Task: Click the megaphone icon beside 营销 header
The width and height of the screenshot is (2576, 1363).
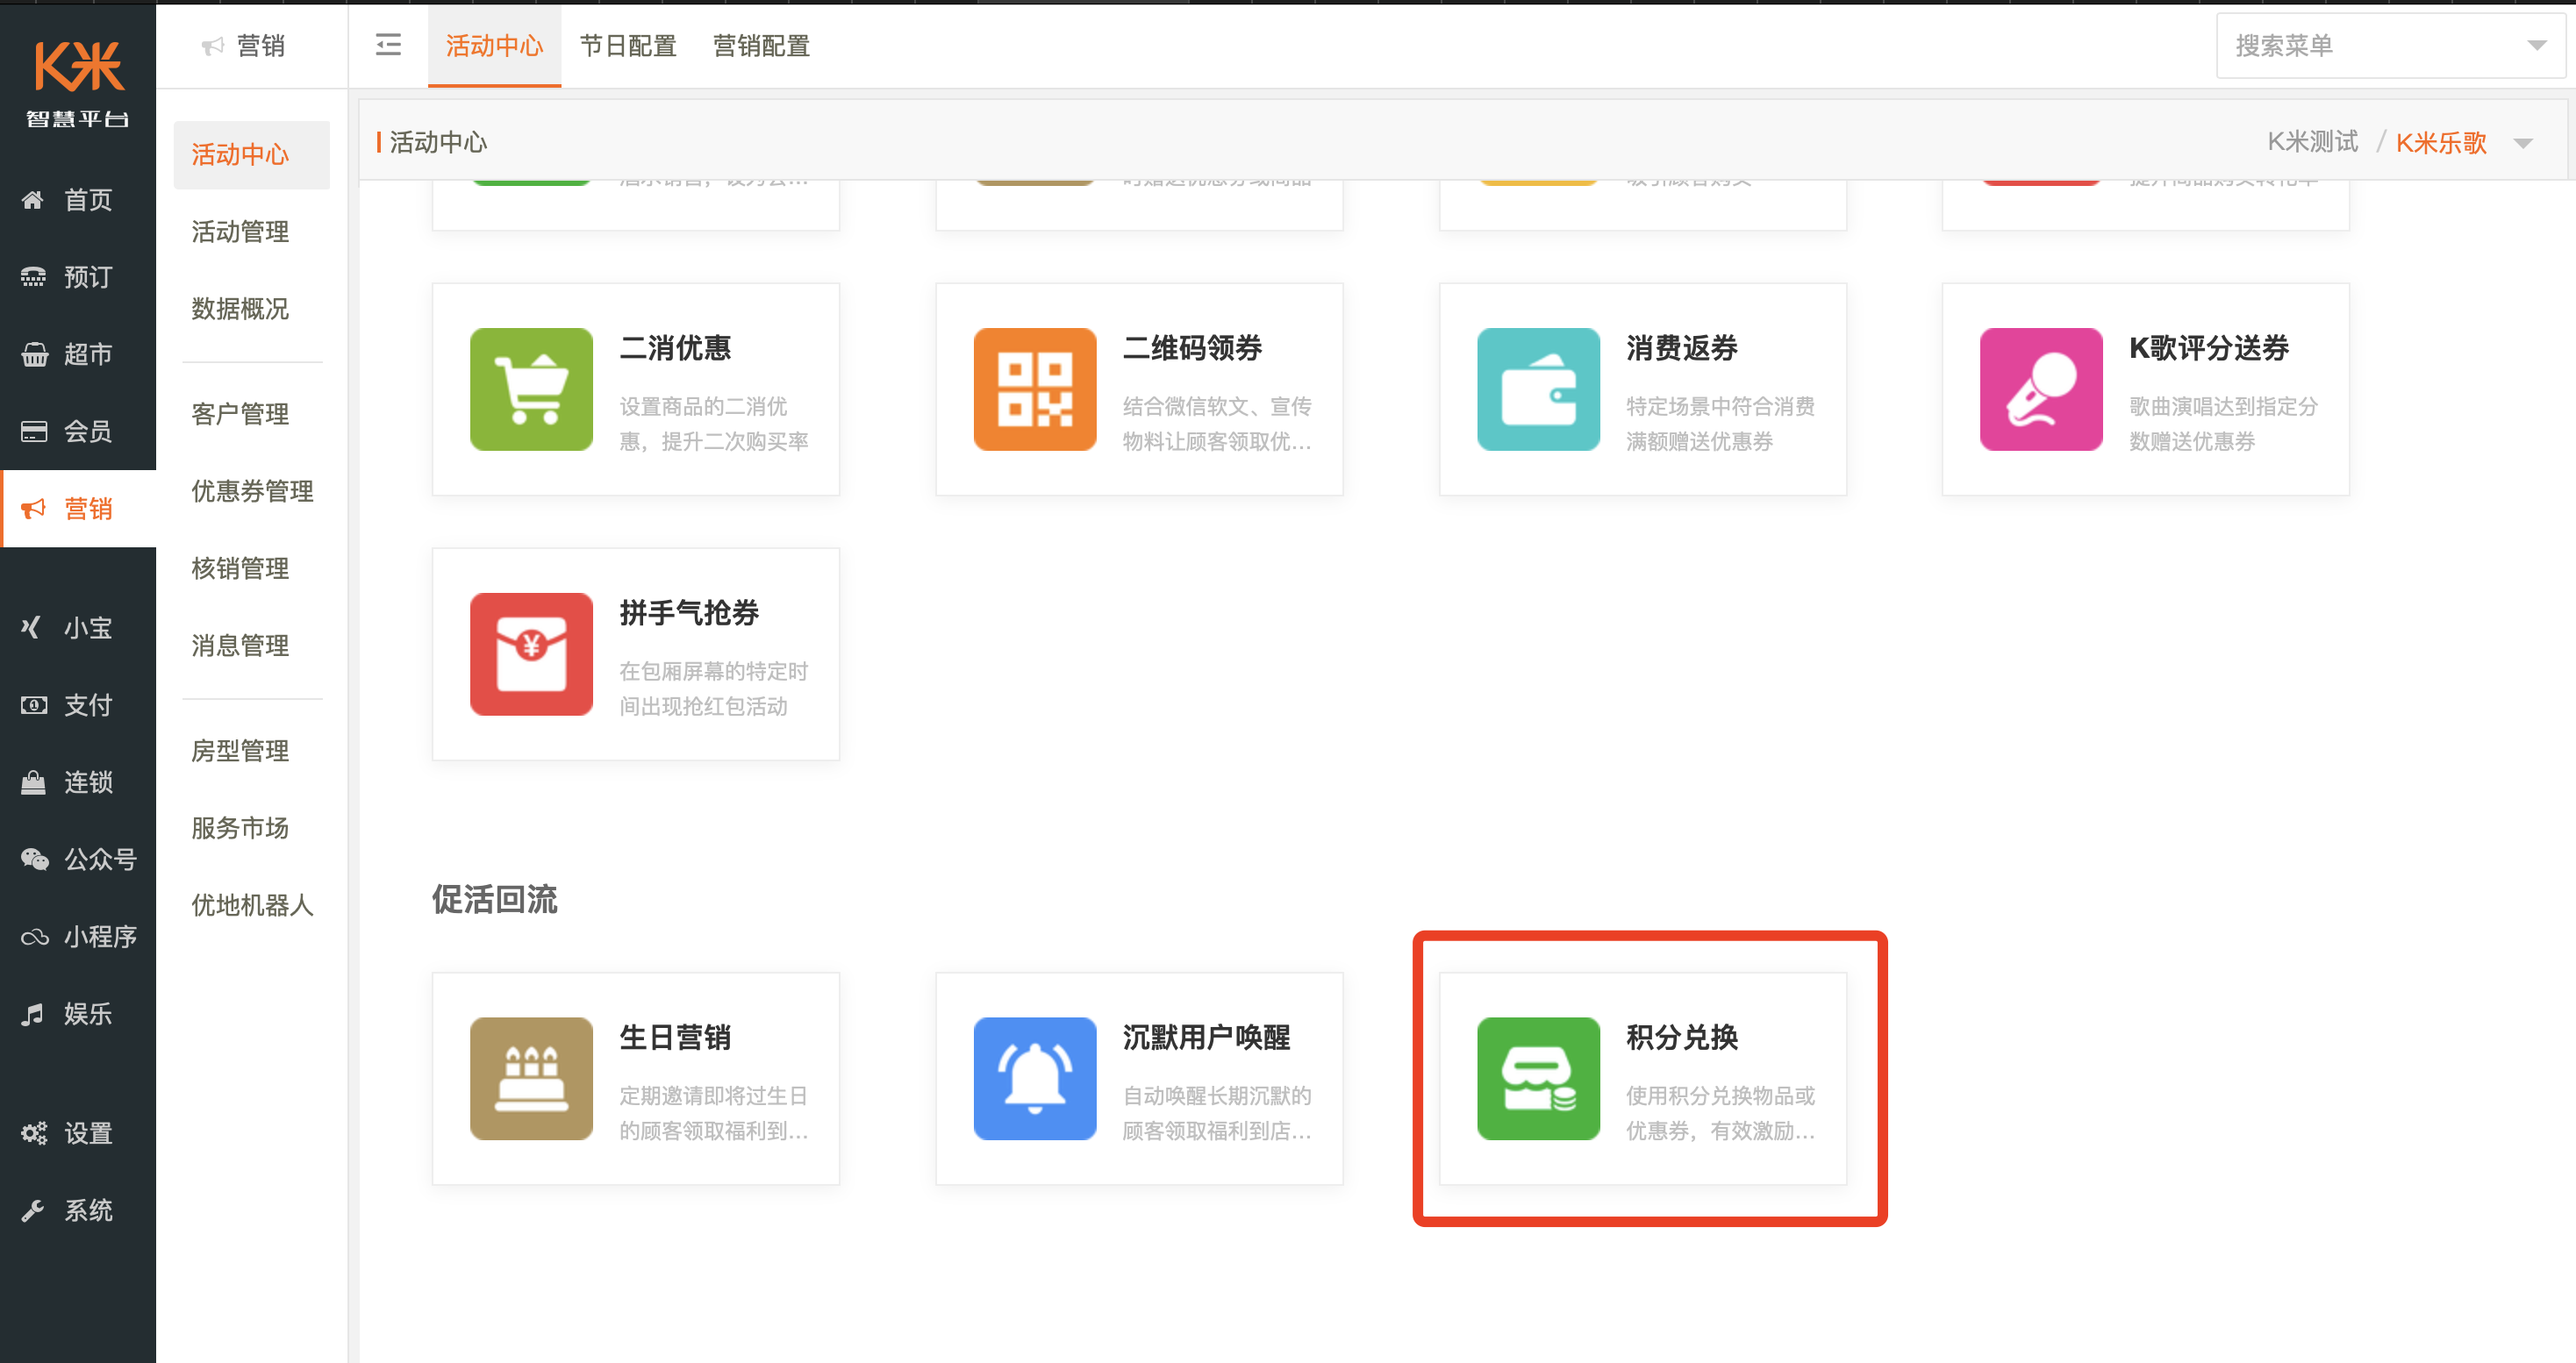Action: 212,46
